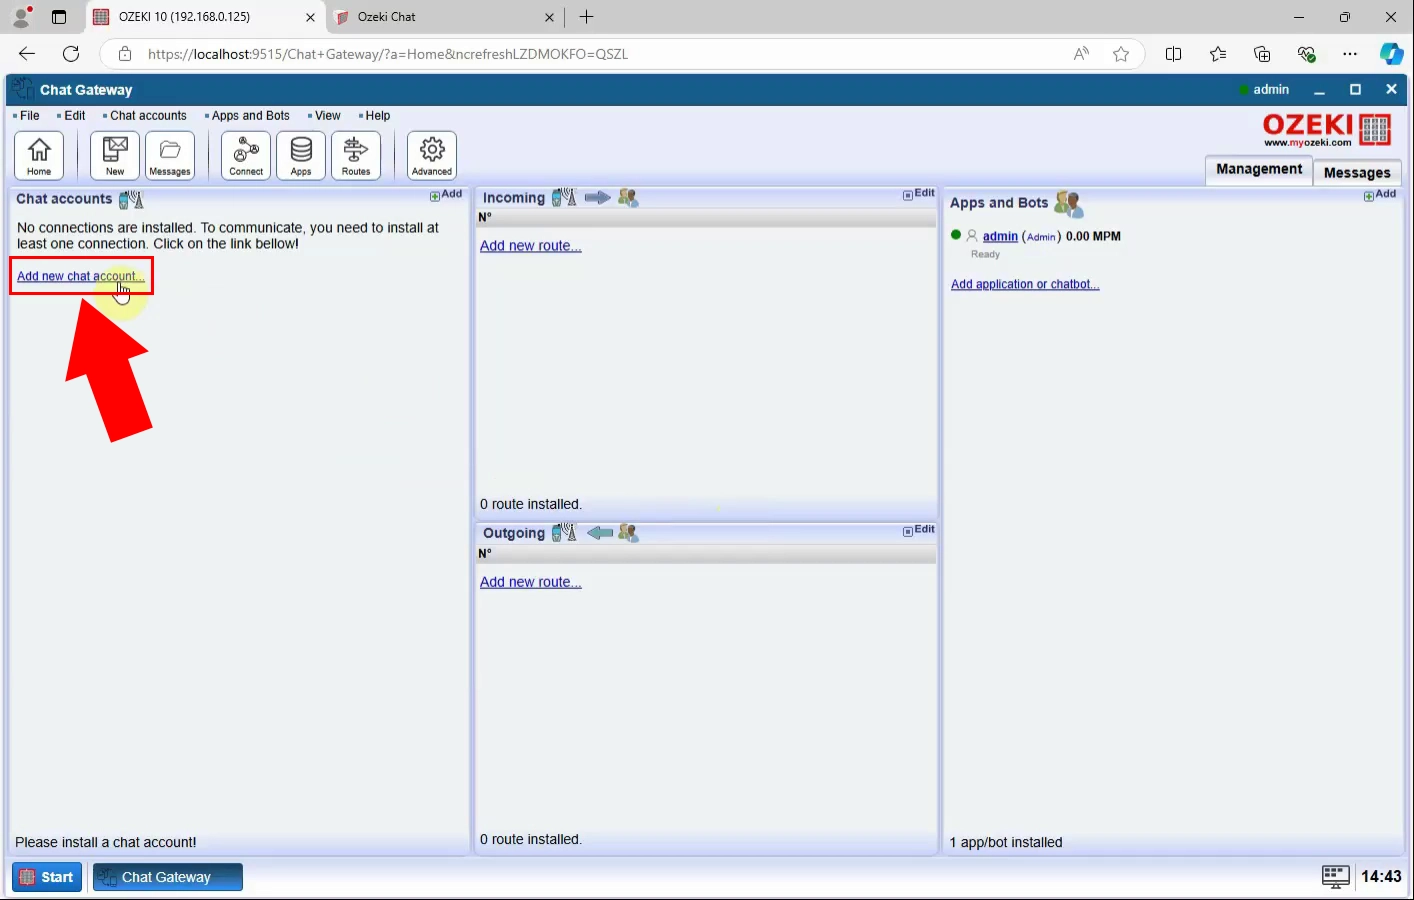
Task: Open the admin user link
Action: (1000, 237)
